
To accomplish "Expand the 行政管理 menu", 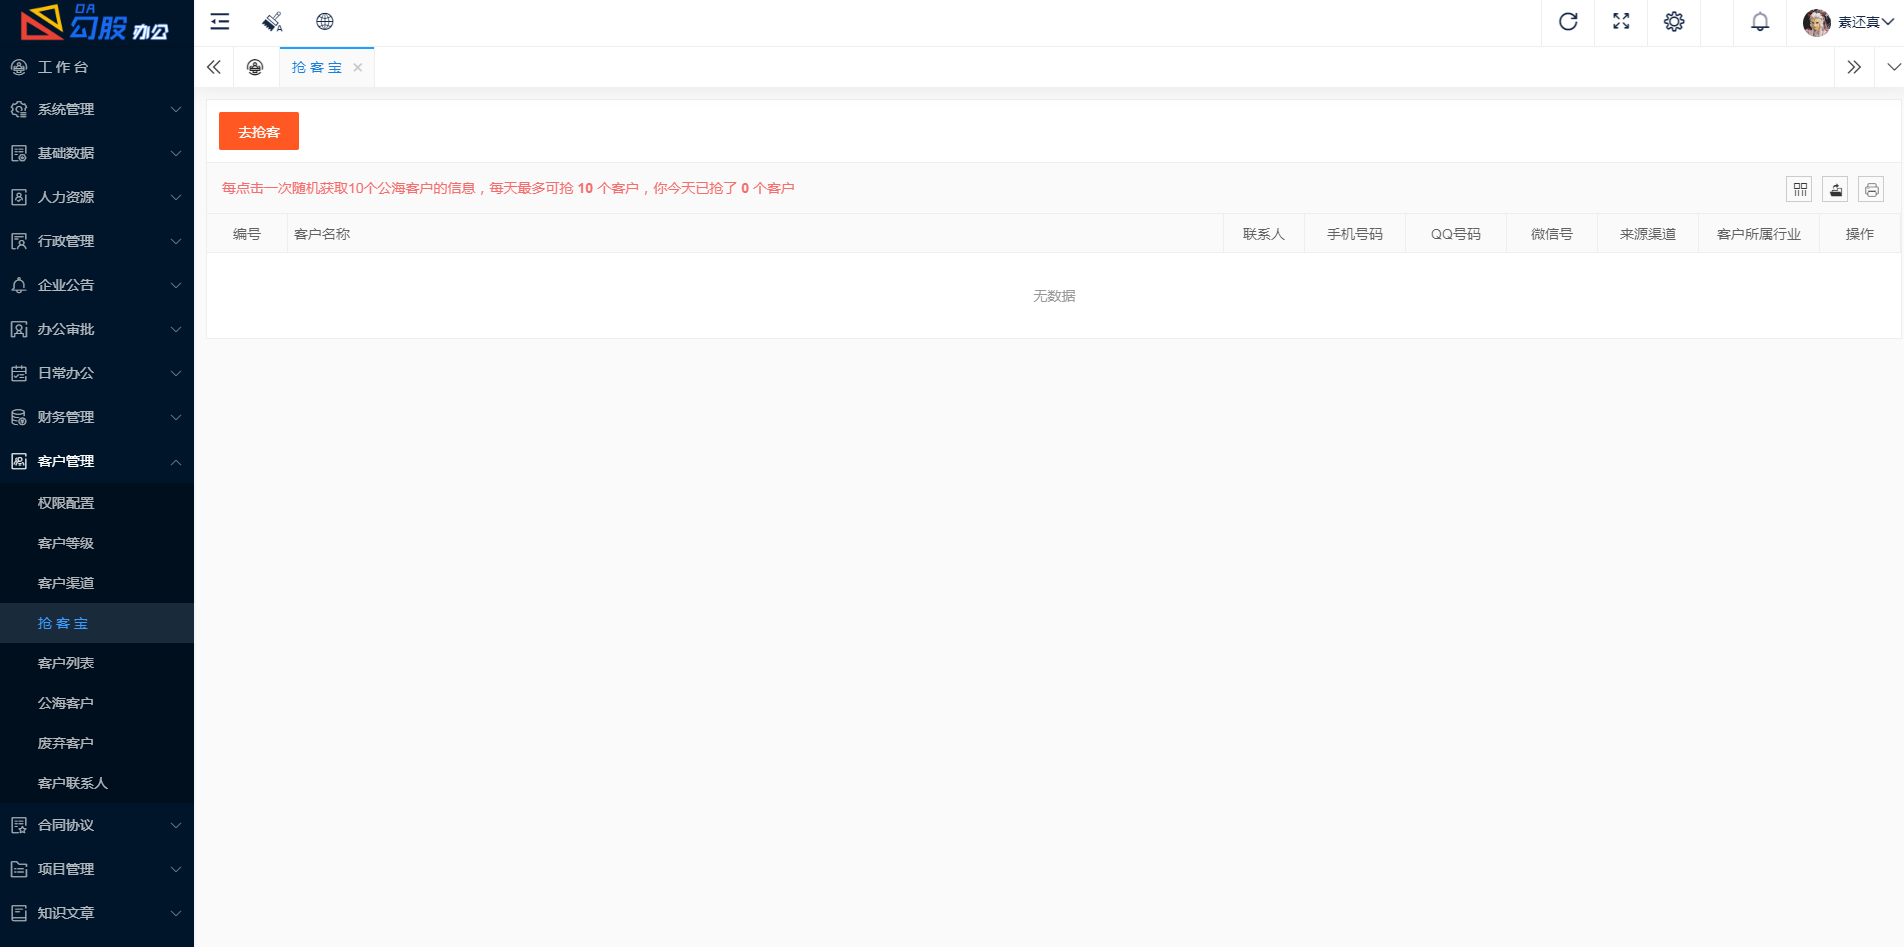I will click(x=97, y=241).
